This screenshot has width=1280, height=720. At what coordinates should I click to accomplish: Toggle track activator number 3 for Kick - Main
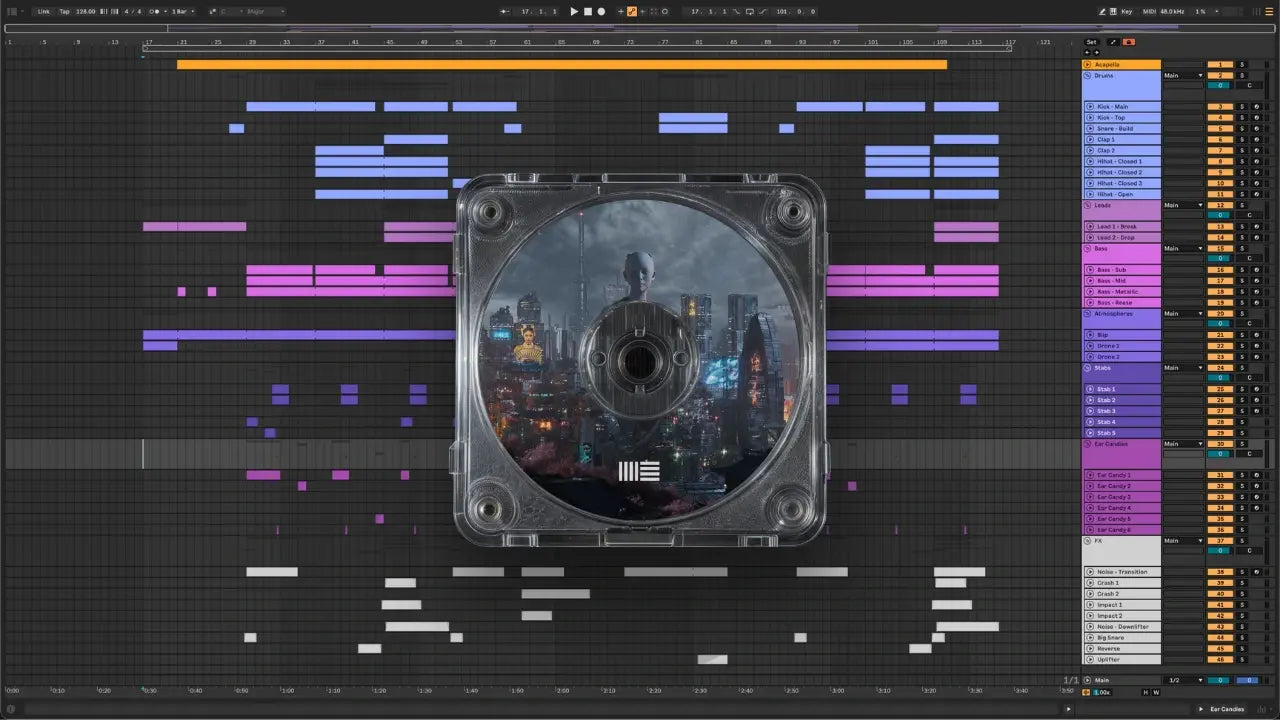pos(1220,107)
